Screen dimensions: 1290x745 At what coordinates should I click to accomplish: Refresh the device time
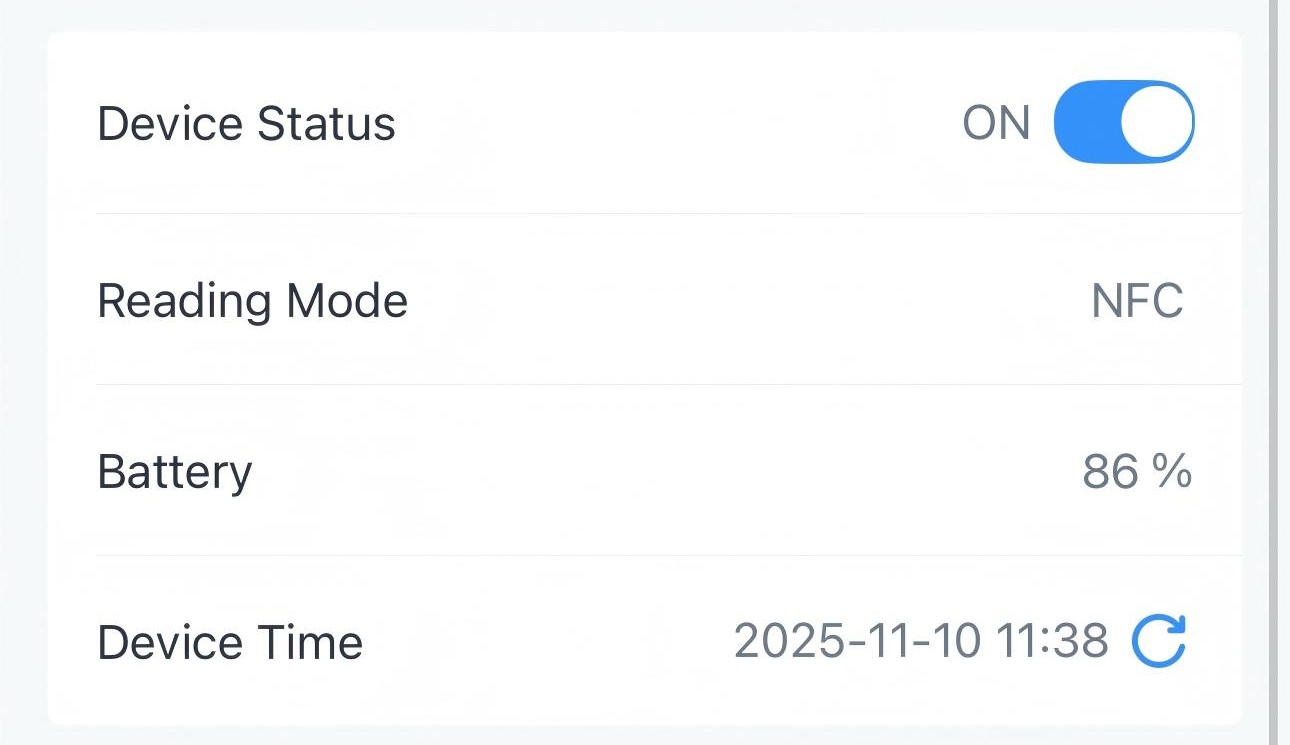[x=1159, y=641]
